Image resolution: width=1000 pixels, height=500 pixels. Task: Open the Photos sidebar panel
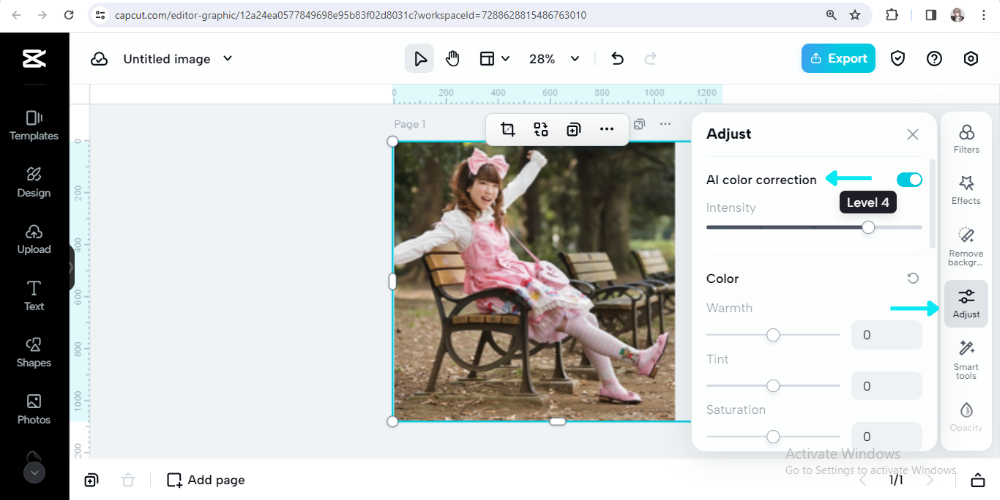point(34,409)
